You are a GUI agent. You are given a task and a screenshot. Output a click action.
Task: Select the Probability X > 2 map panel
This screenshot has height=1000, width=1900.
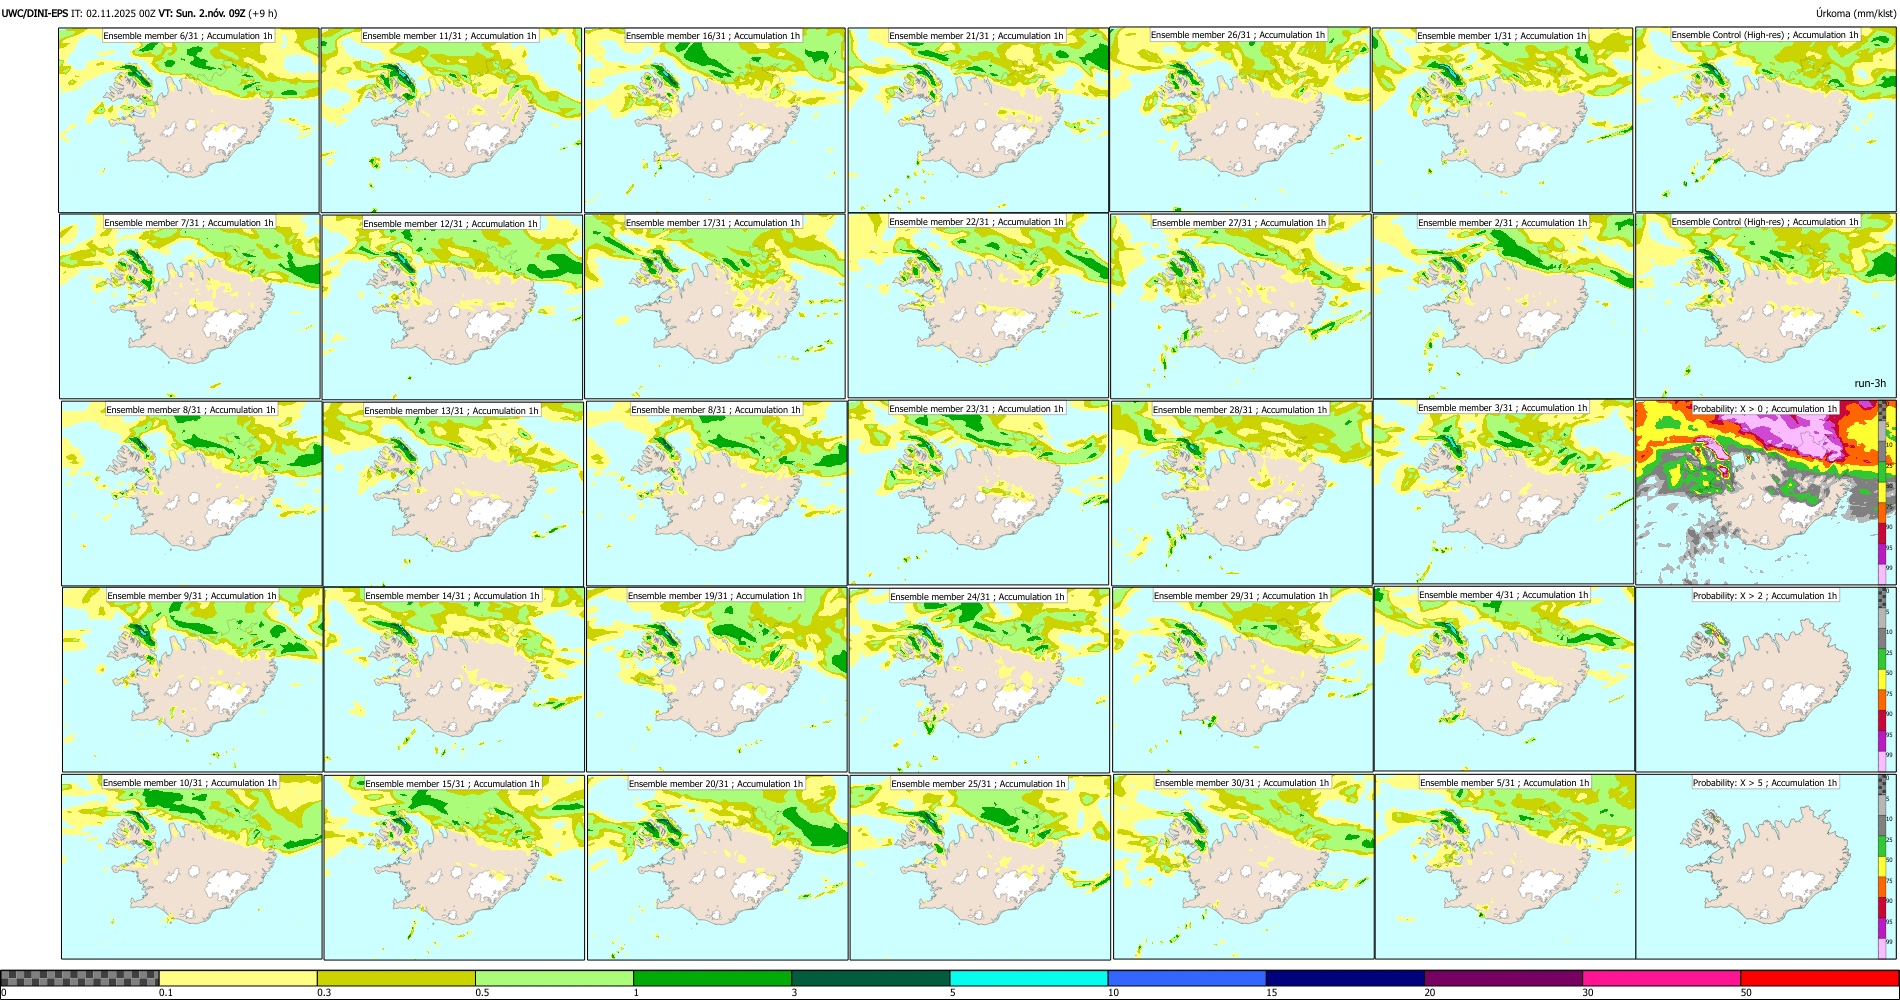click(1766, 680)
